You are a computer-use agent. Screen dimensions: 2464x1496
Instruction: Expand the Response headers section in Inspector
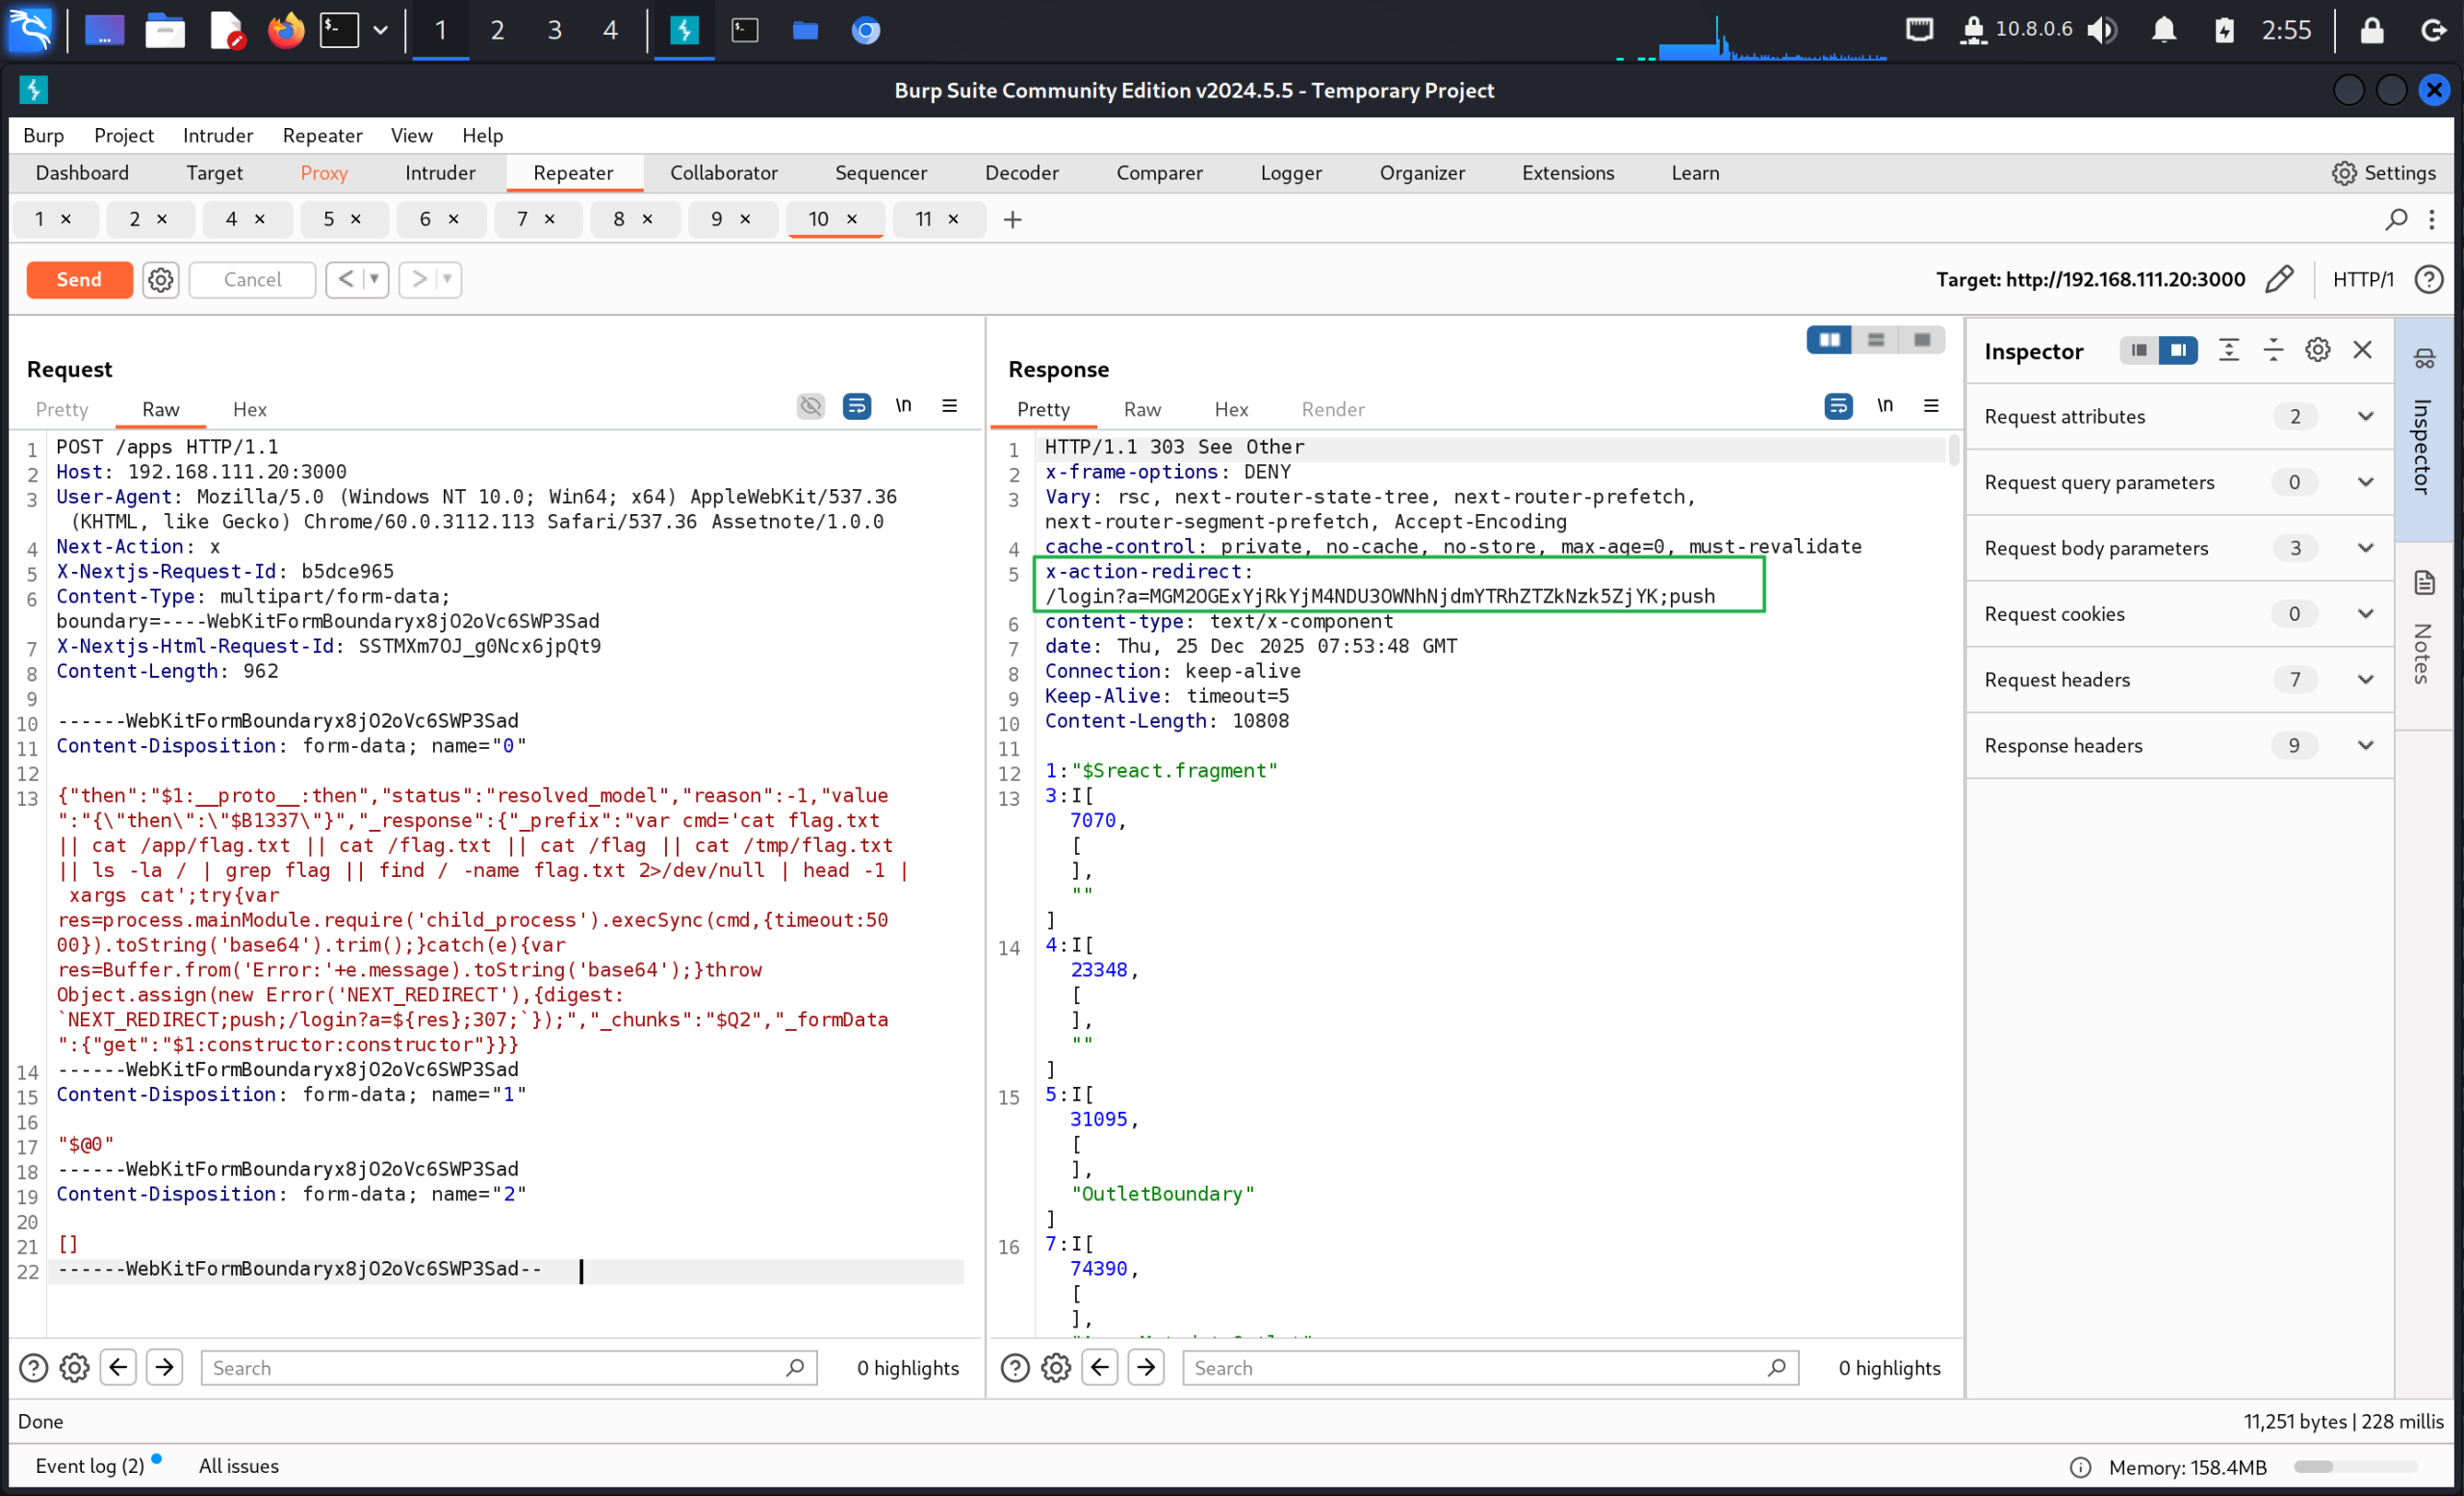tap(2366, 745)
